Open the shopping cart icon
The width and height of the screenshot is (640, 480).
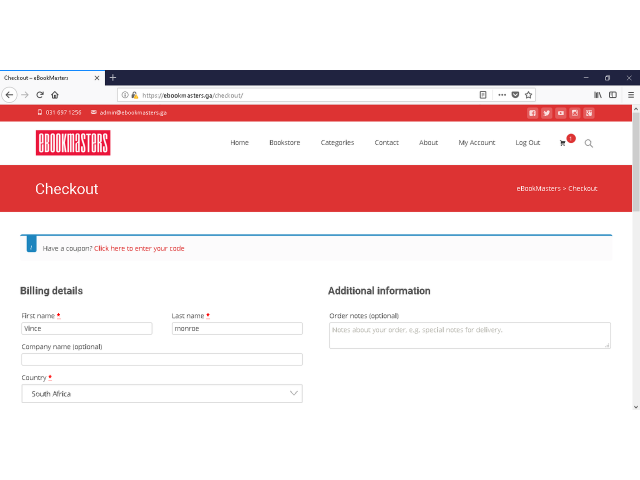click(562, 143)
